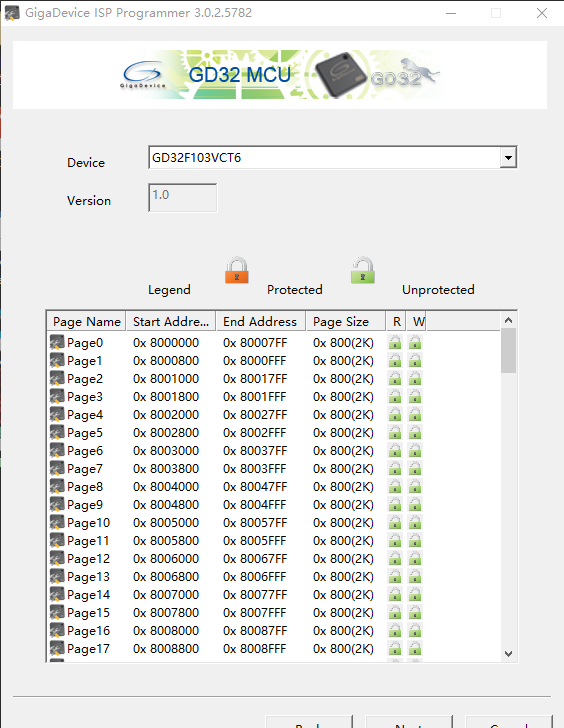Click the Page12 row icon

[x=57, y=559]
